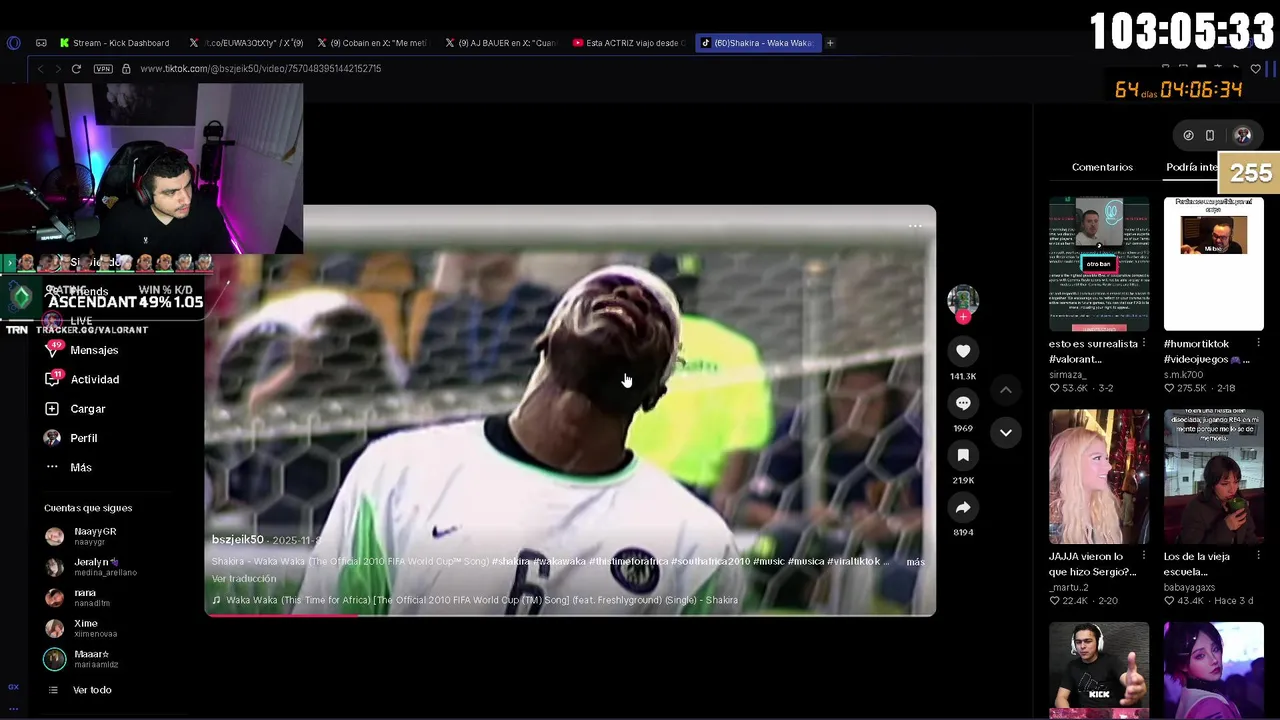Click the browser forward arrow
This screenshot has height=720, width=1280.
click(x=57, y=69)
